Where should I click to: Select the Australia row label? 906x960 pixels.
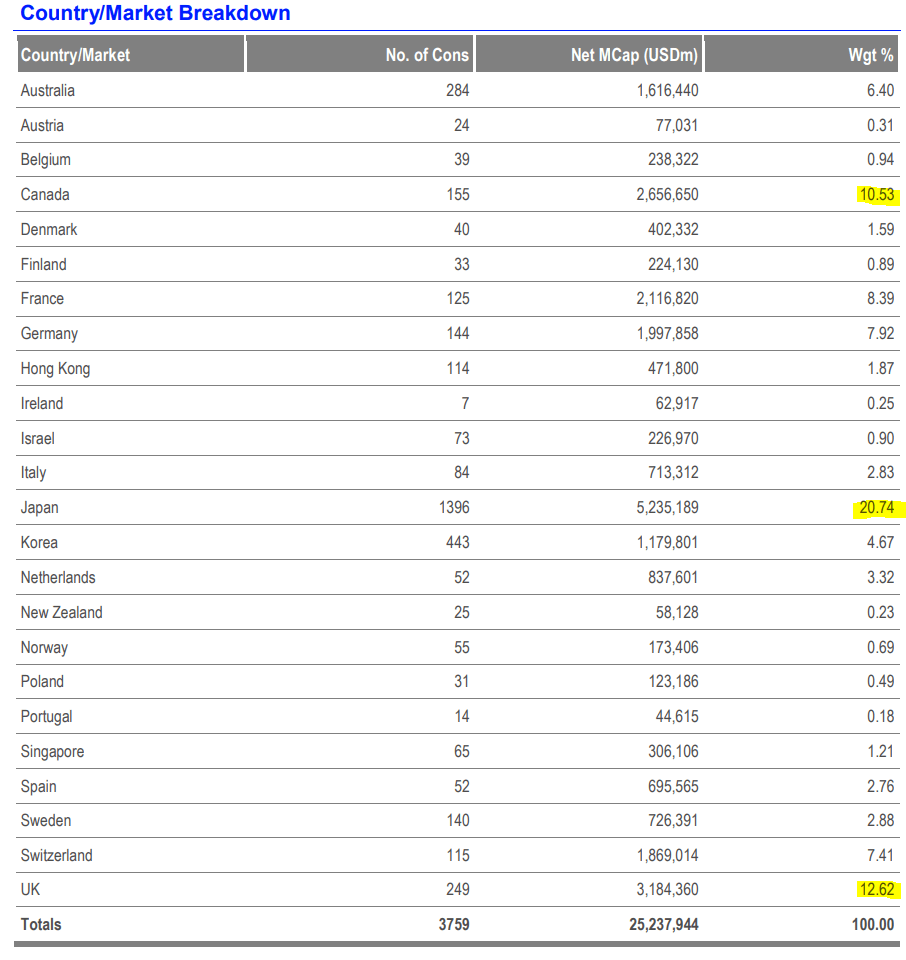click(48, 91)
